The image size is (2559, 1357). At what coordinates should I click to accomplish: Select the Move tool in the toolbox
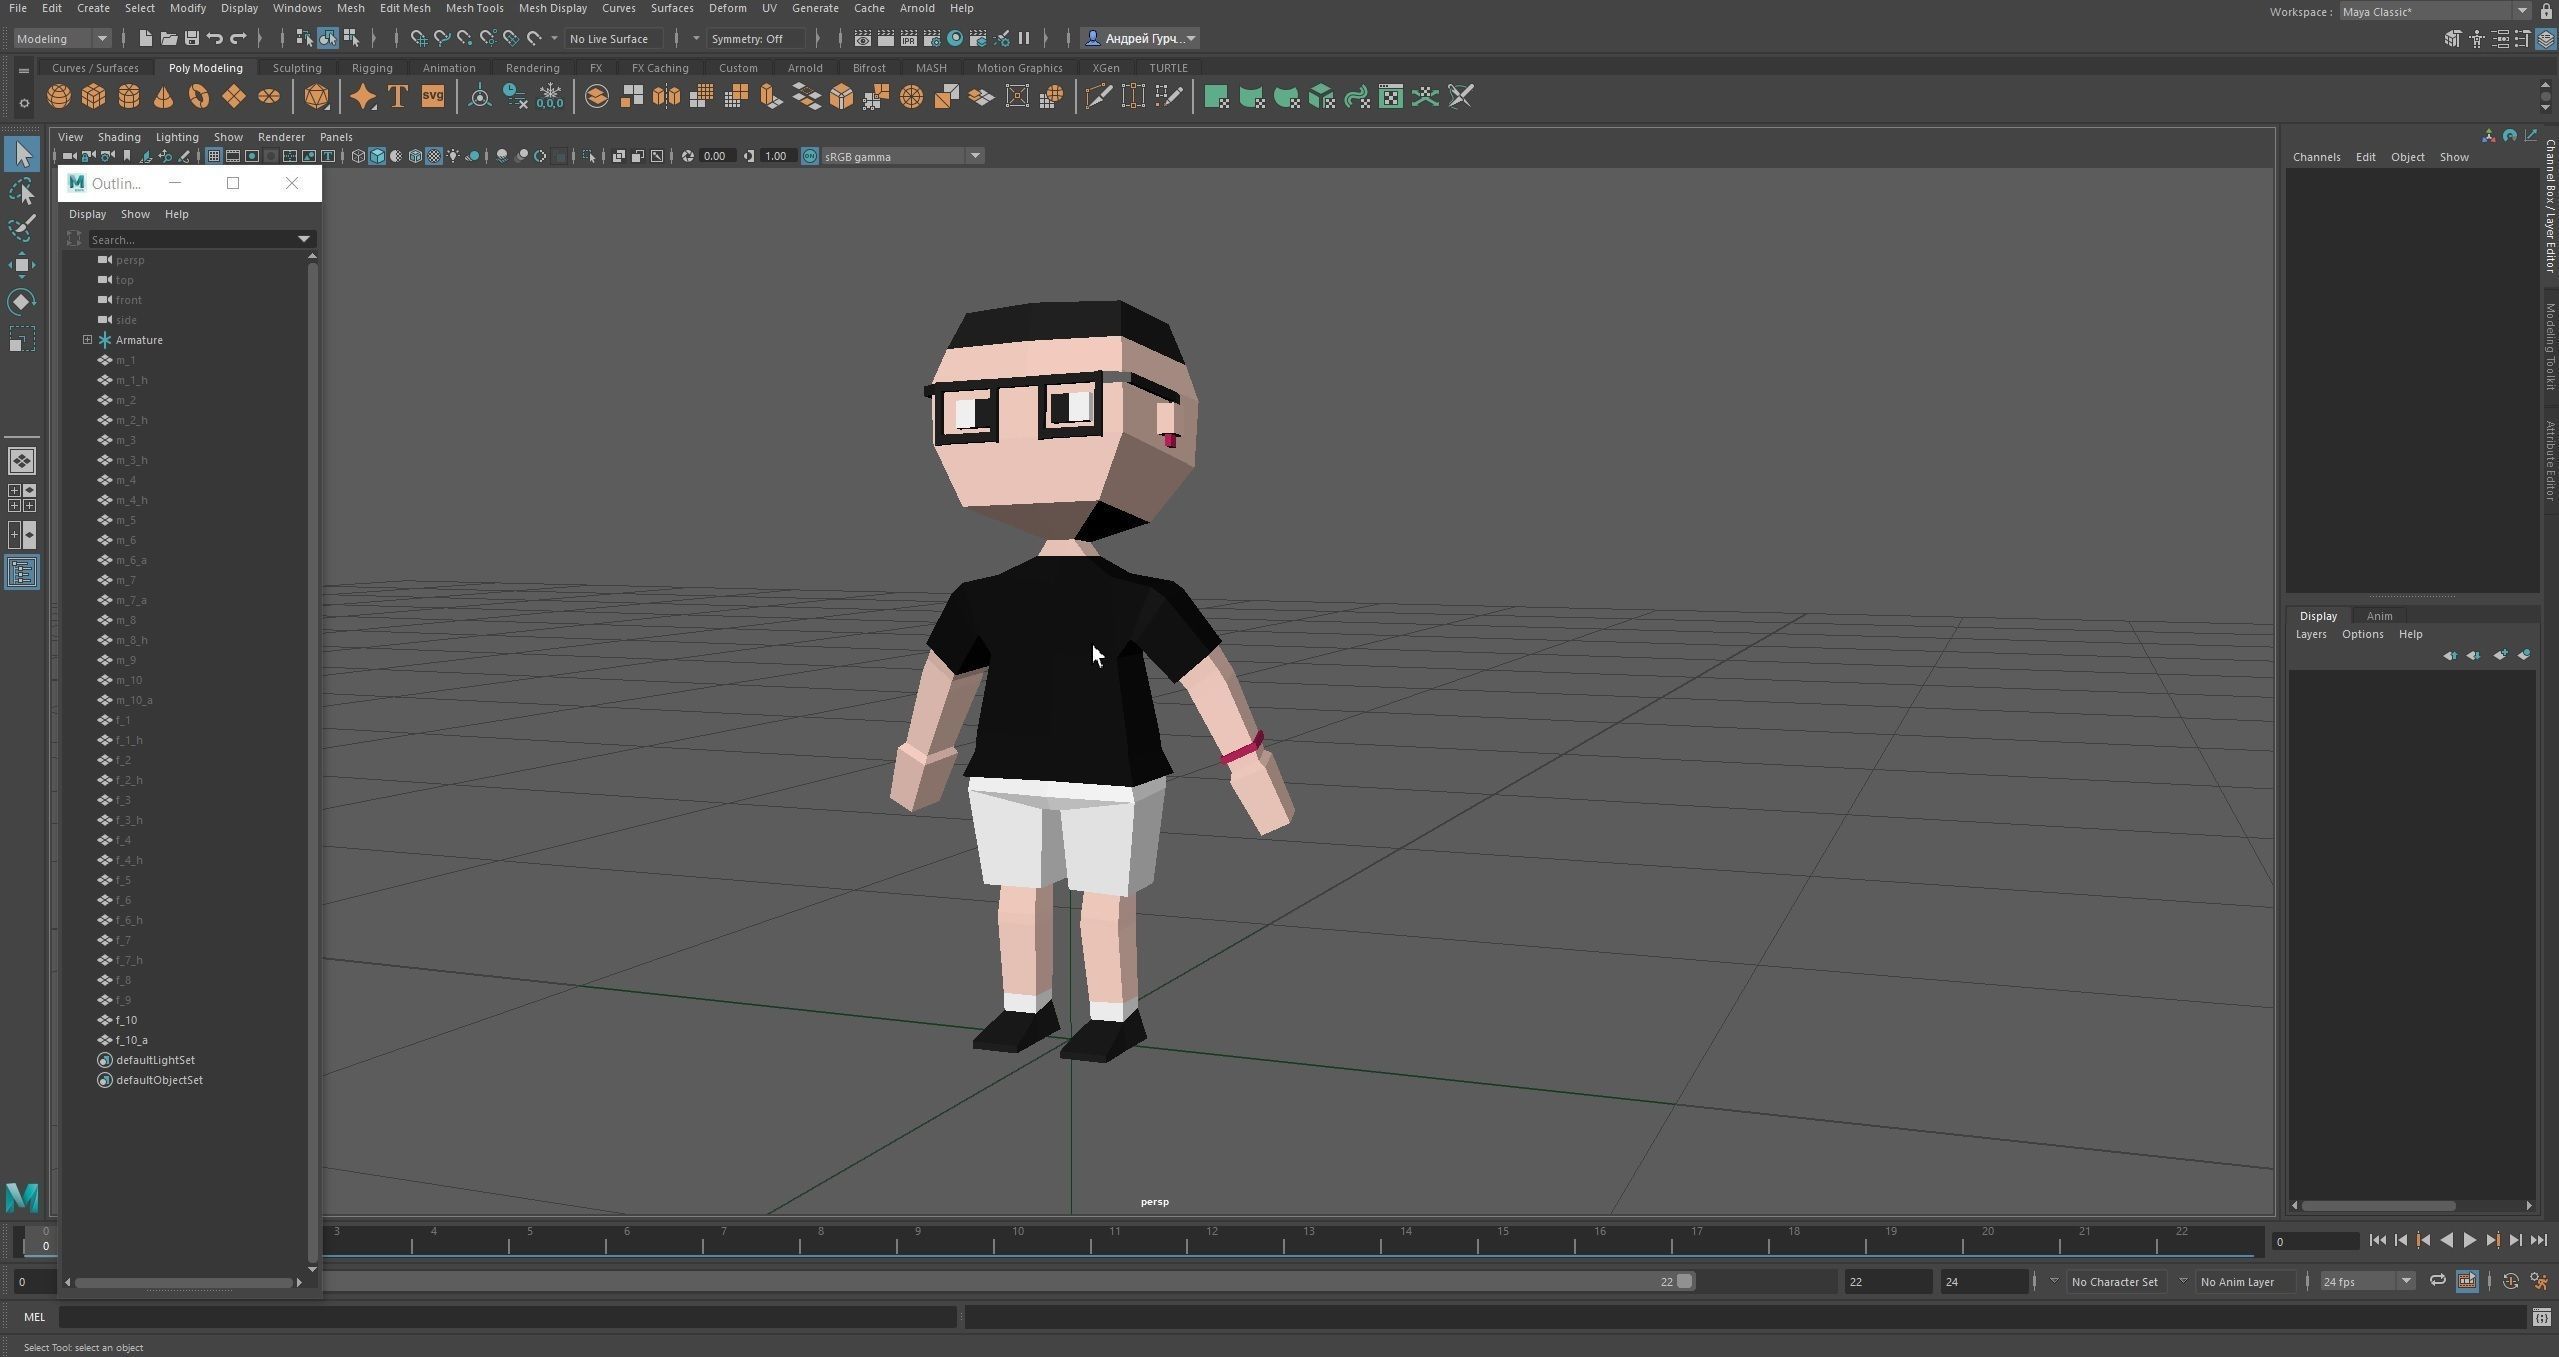pos(22,265)
